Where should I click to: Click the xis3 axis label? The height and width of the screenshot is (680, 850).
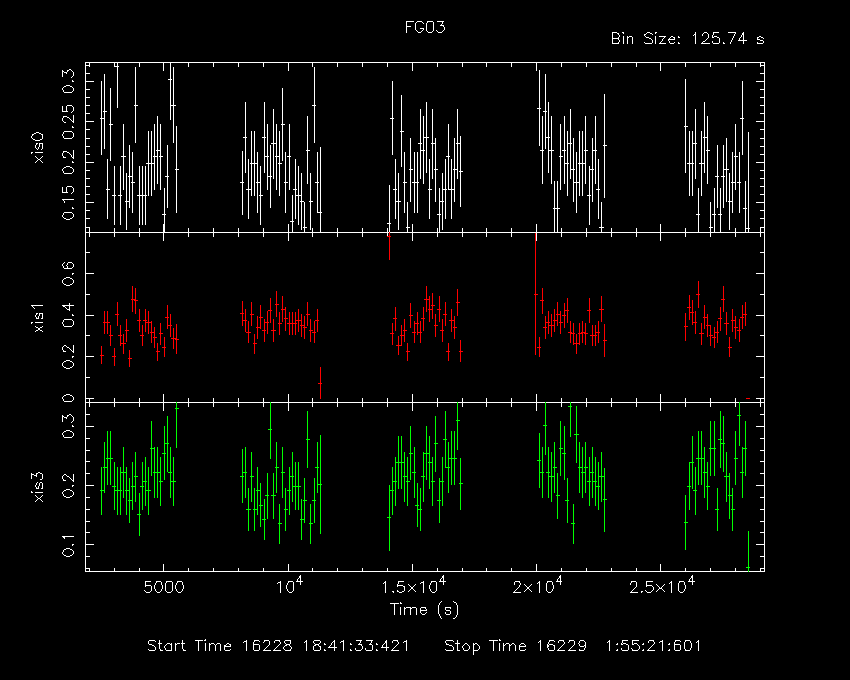(38, 486)
